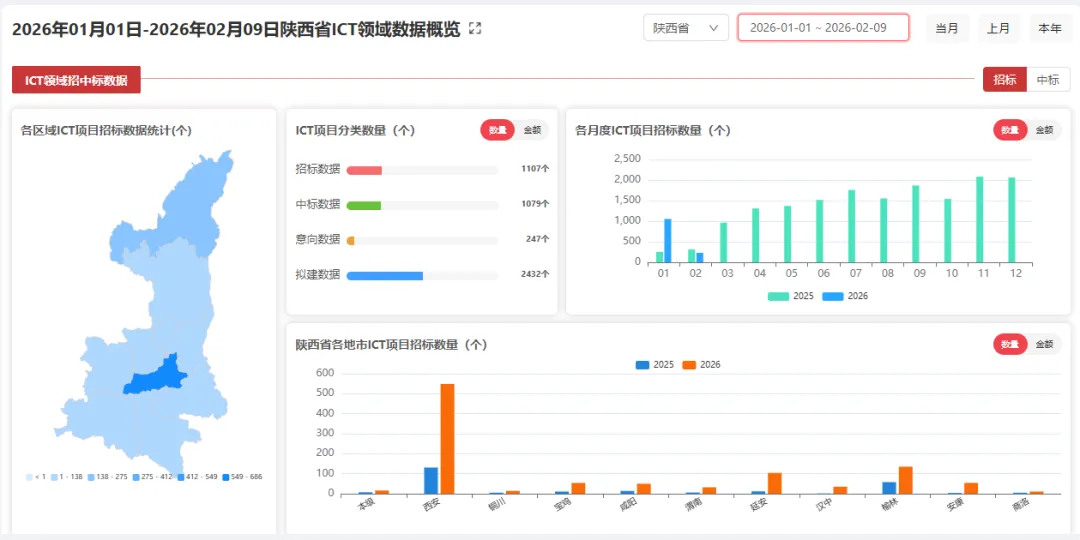The height and width of the screenshot is (540, 1080).
Task: Toggle the 2026 orange legend in city chart
Action: [x=689, y=365]
